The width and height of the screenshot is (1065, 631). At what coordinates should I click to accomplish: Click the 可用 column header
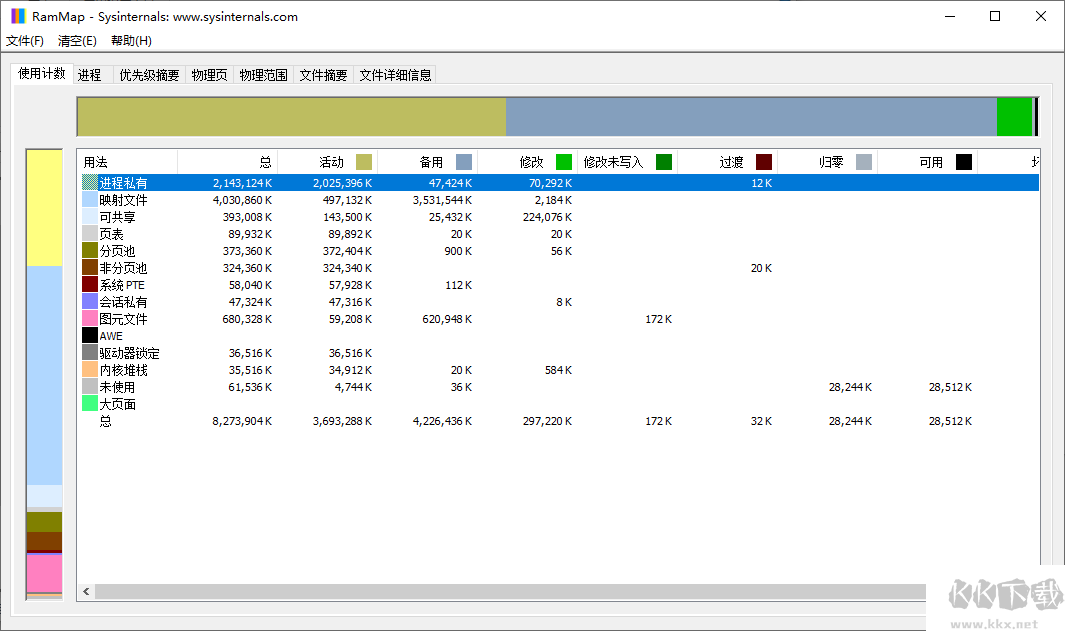930,161
